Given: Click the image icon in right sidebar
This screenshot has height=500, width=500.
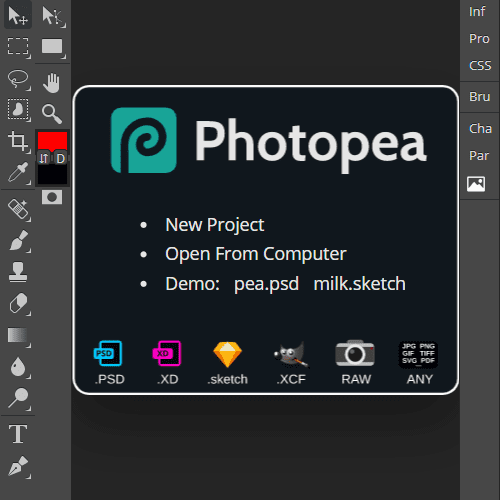Looking at the screenshot, I should (x=476, y=184).
